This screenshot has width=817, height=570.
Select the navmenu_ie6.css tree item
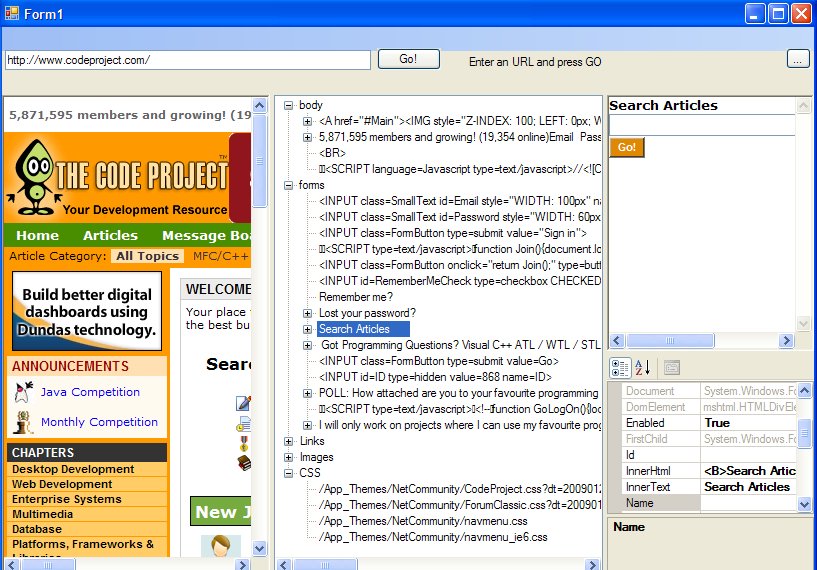pos(433,538)
